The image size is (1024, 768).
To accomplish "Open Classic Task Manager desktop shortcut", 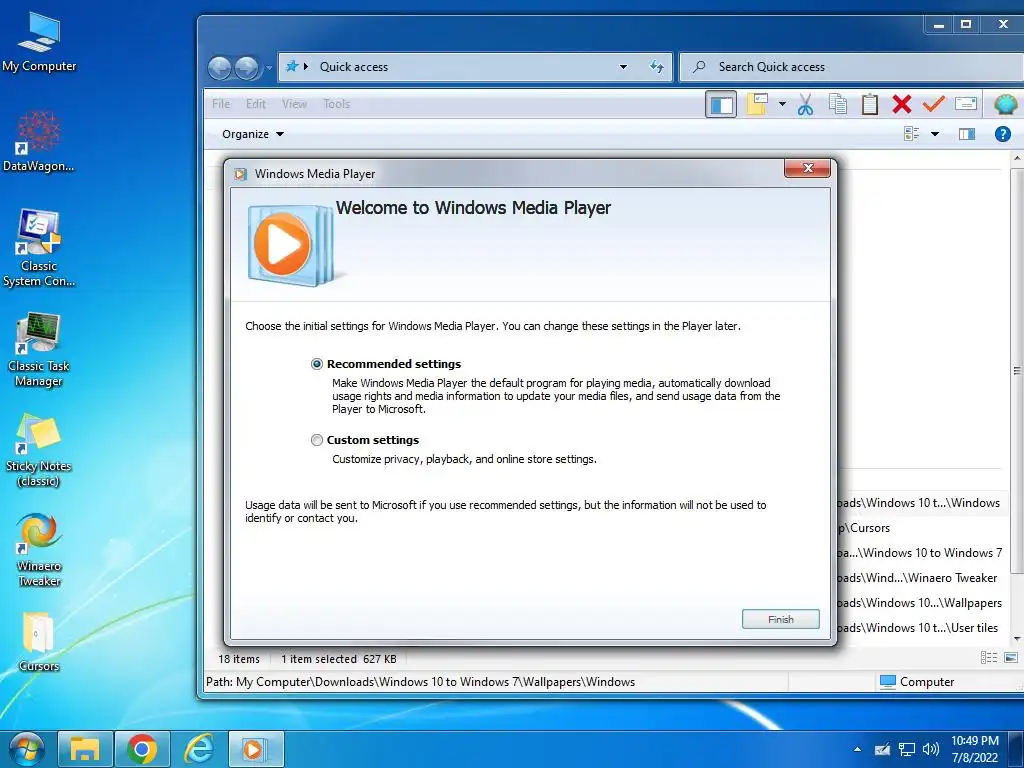I will (39, 350).
